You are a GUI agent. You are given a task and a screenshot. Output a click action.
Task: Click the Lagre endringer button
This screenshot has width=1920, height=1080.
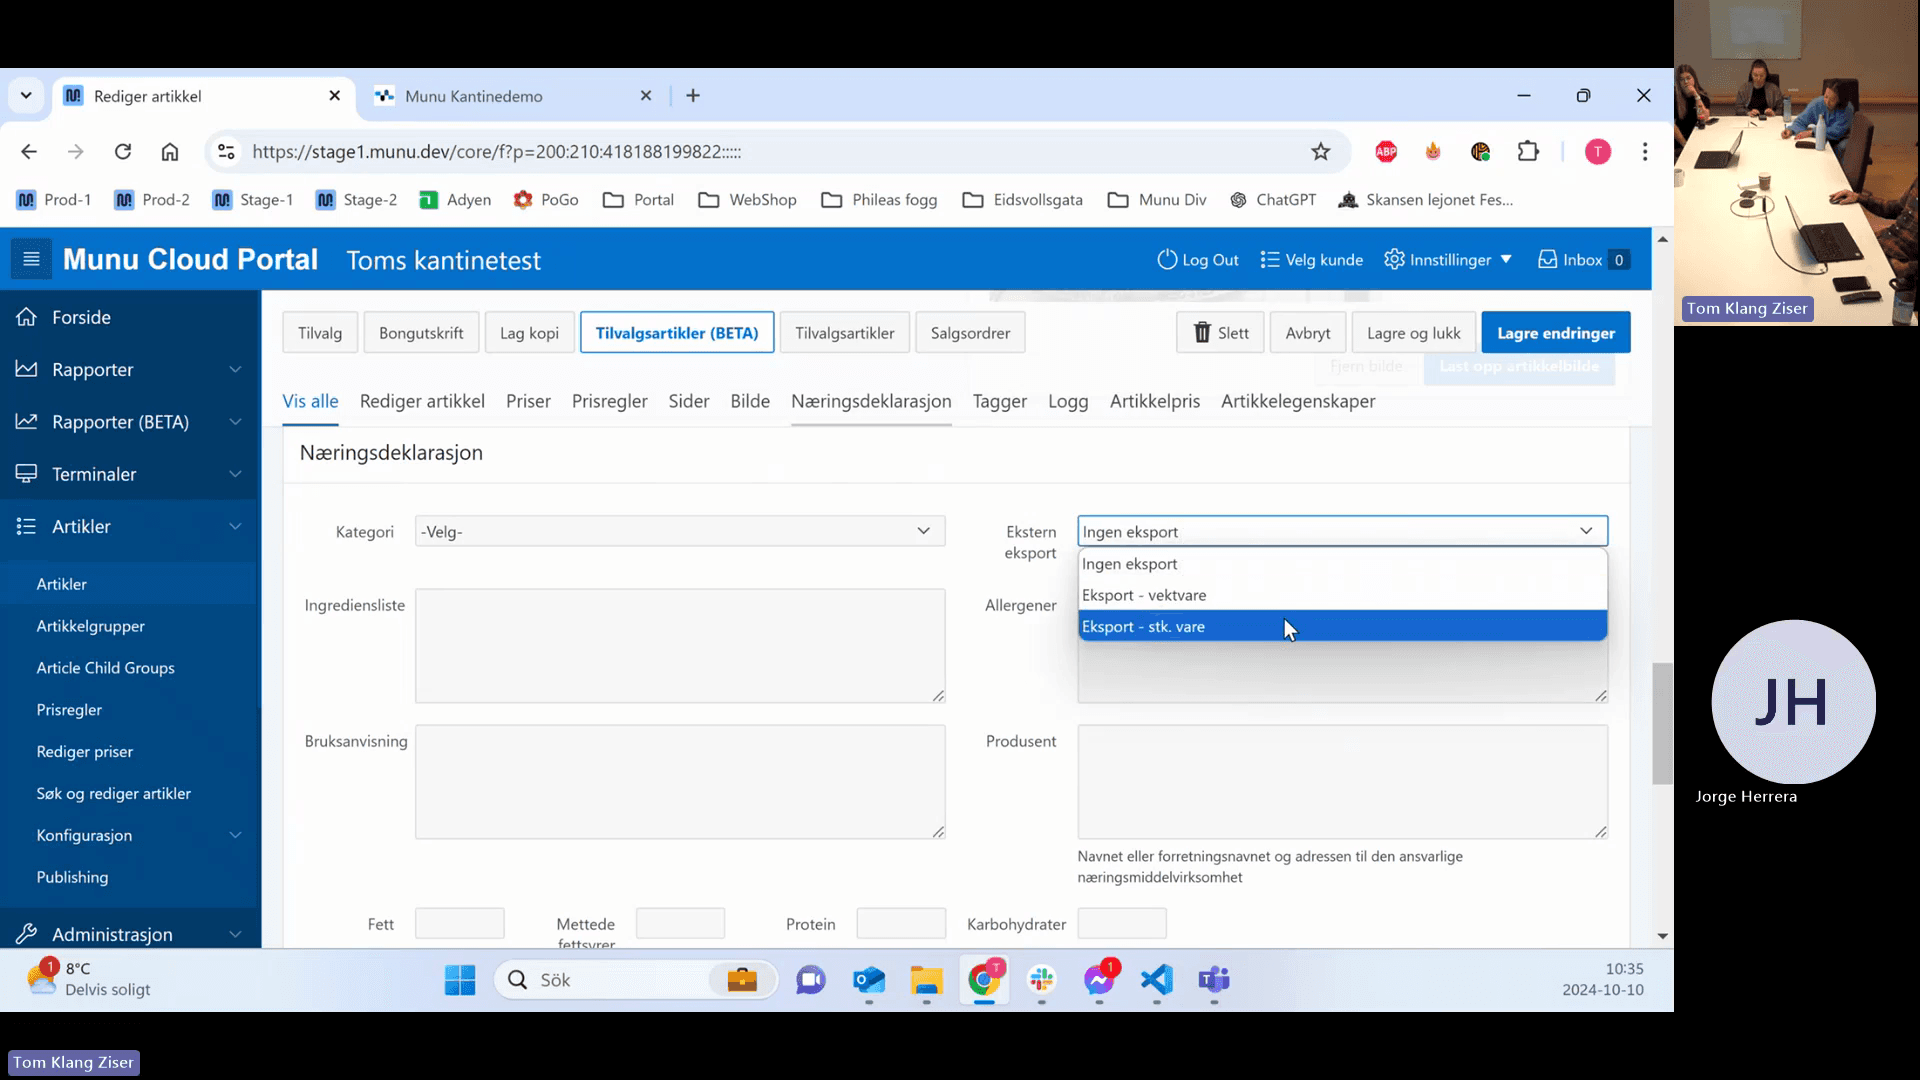(1556, 333)
